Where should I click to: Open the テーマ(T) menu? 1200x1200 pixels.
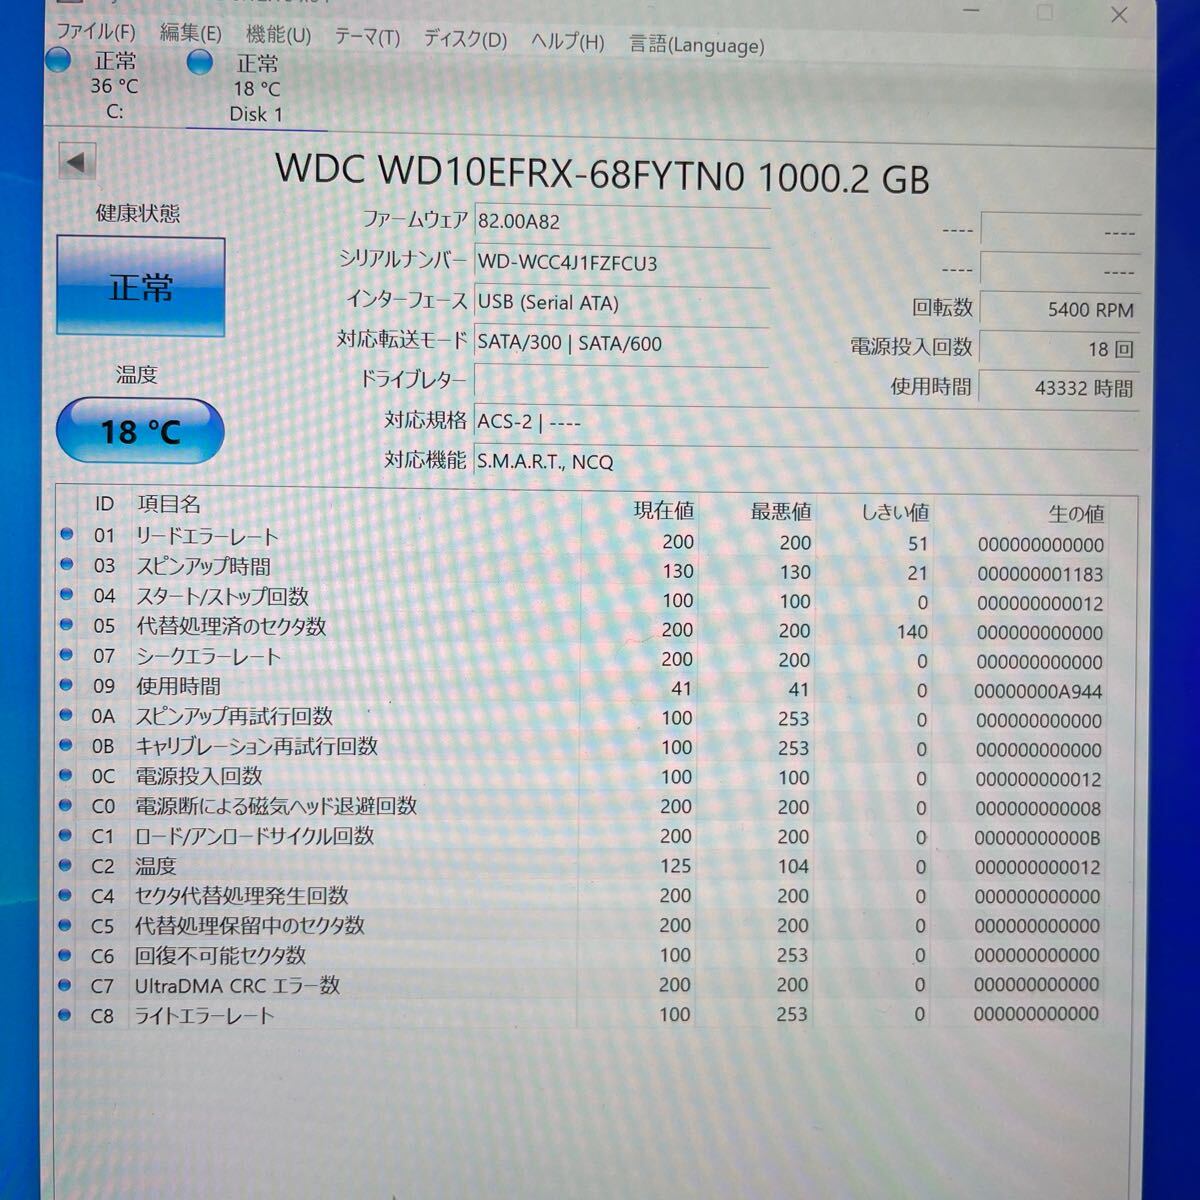click(x=367, y=37)
